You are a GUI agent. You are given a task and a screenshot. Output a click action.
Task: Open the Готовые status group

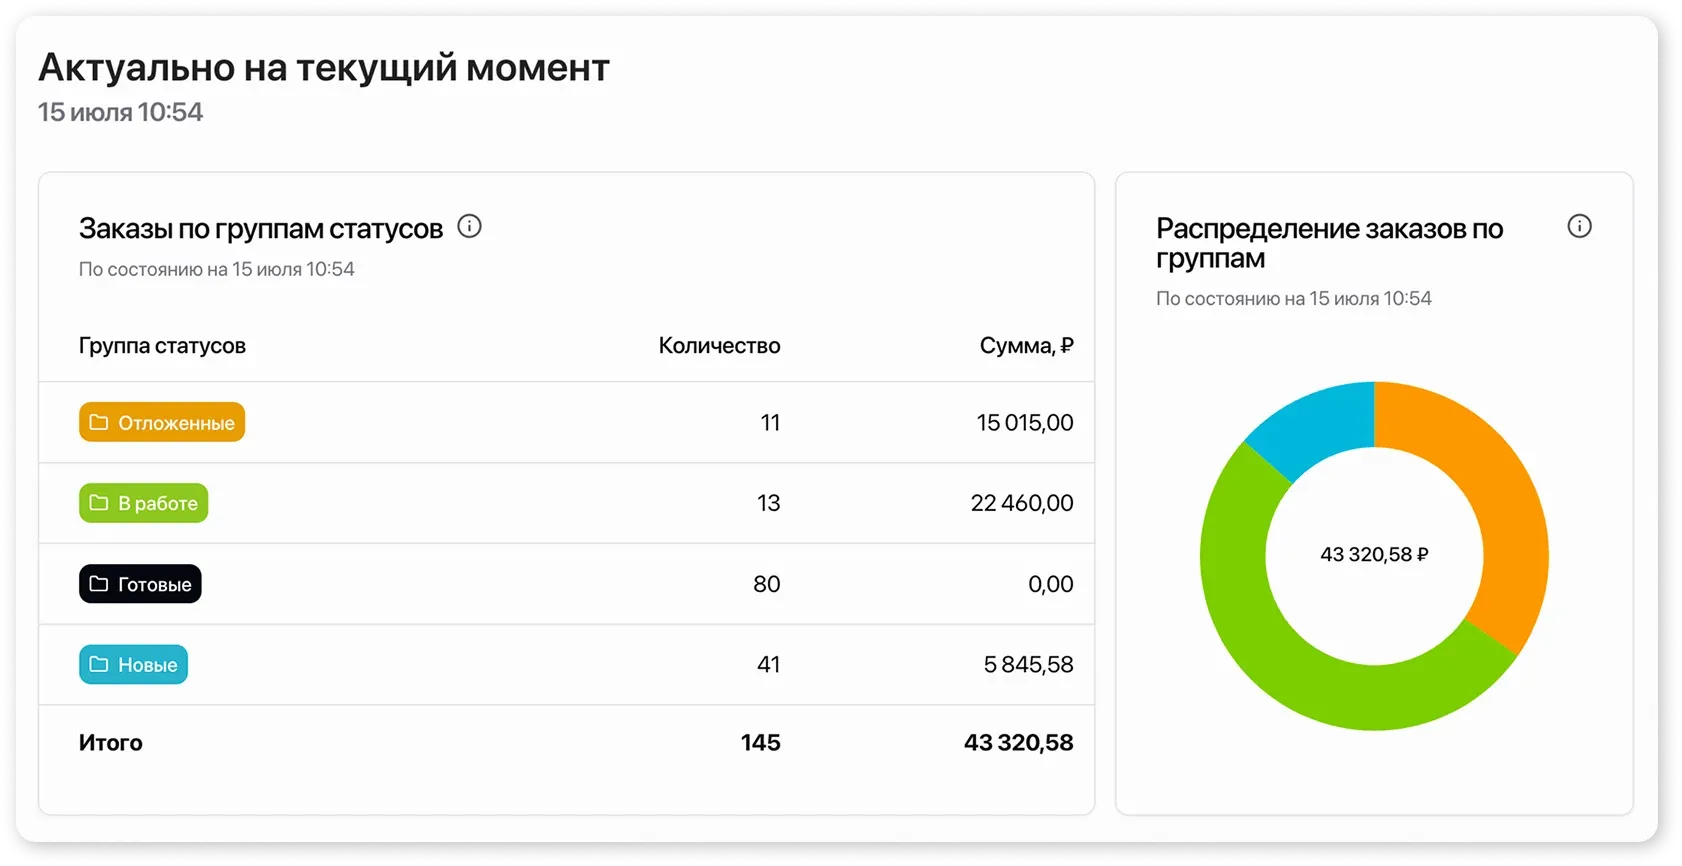(x=140, y=583)
